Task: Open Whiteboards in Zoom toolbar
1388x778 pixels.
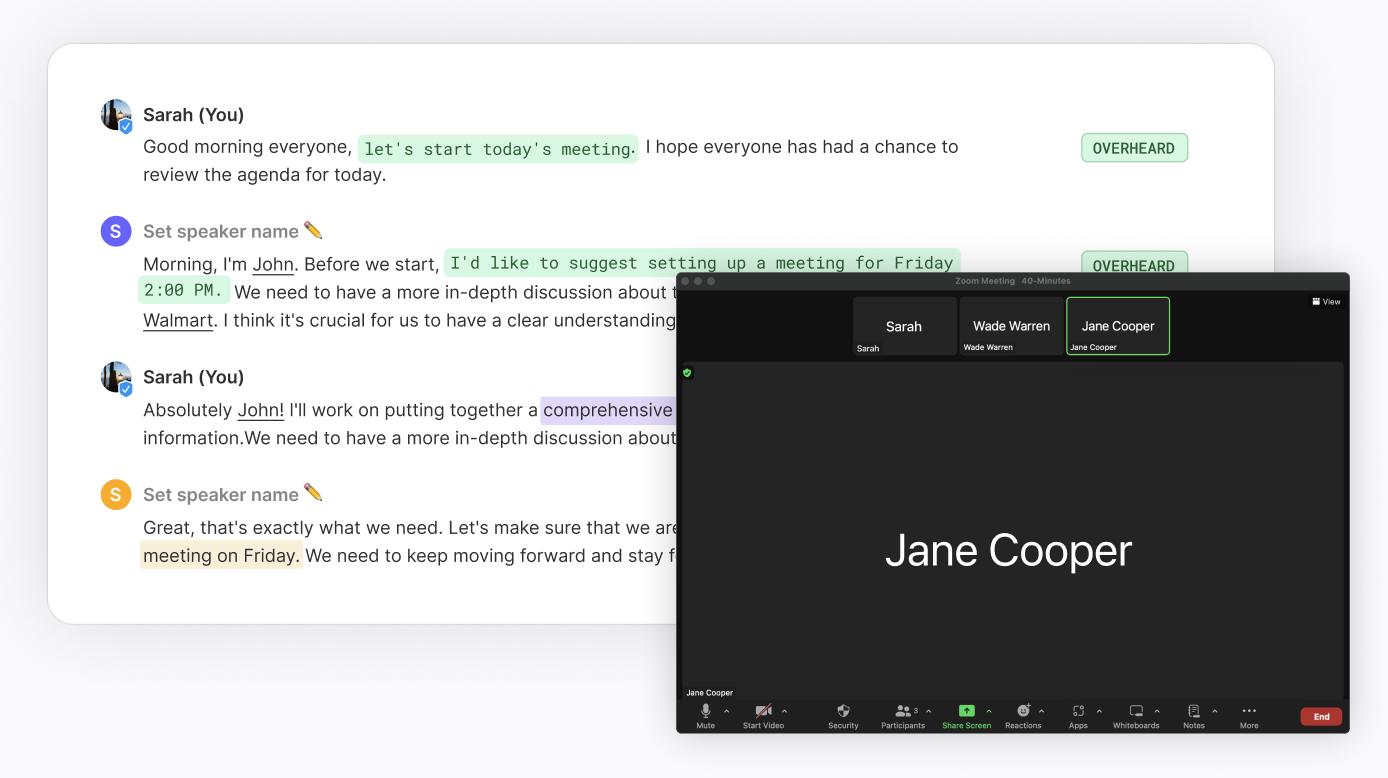Action: pos(1136,715)
